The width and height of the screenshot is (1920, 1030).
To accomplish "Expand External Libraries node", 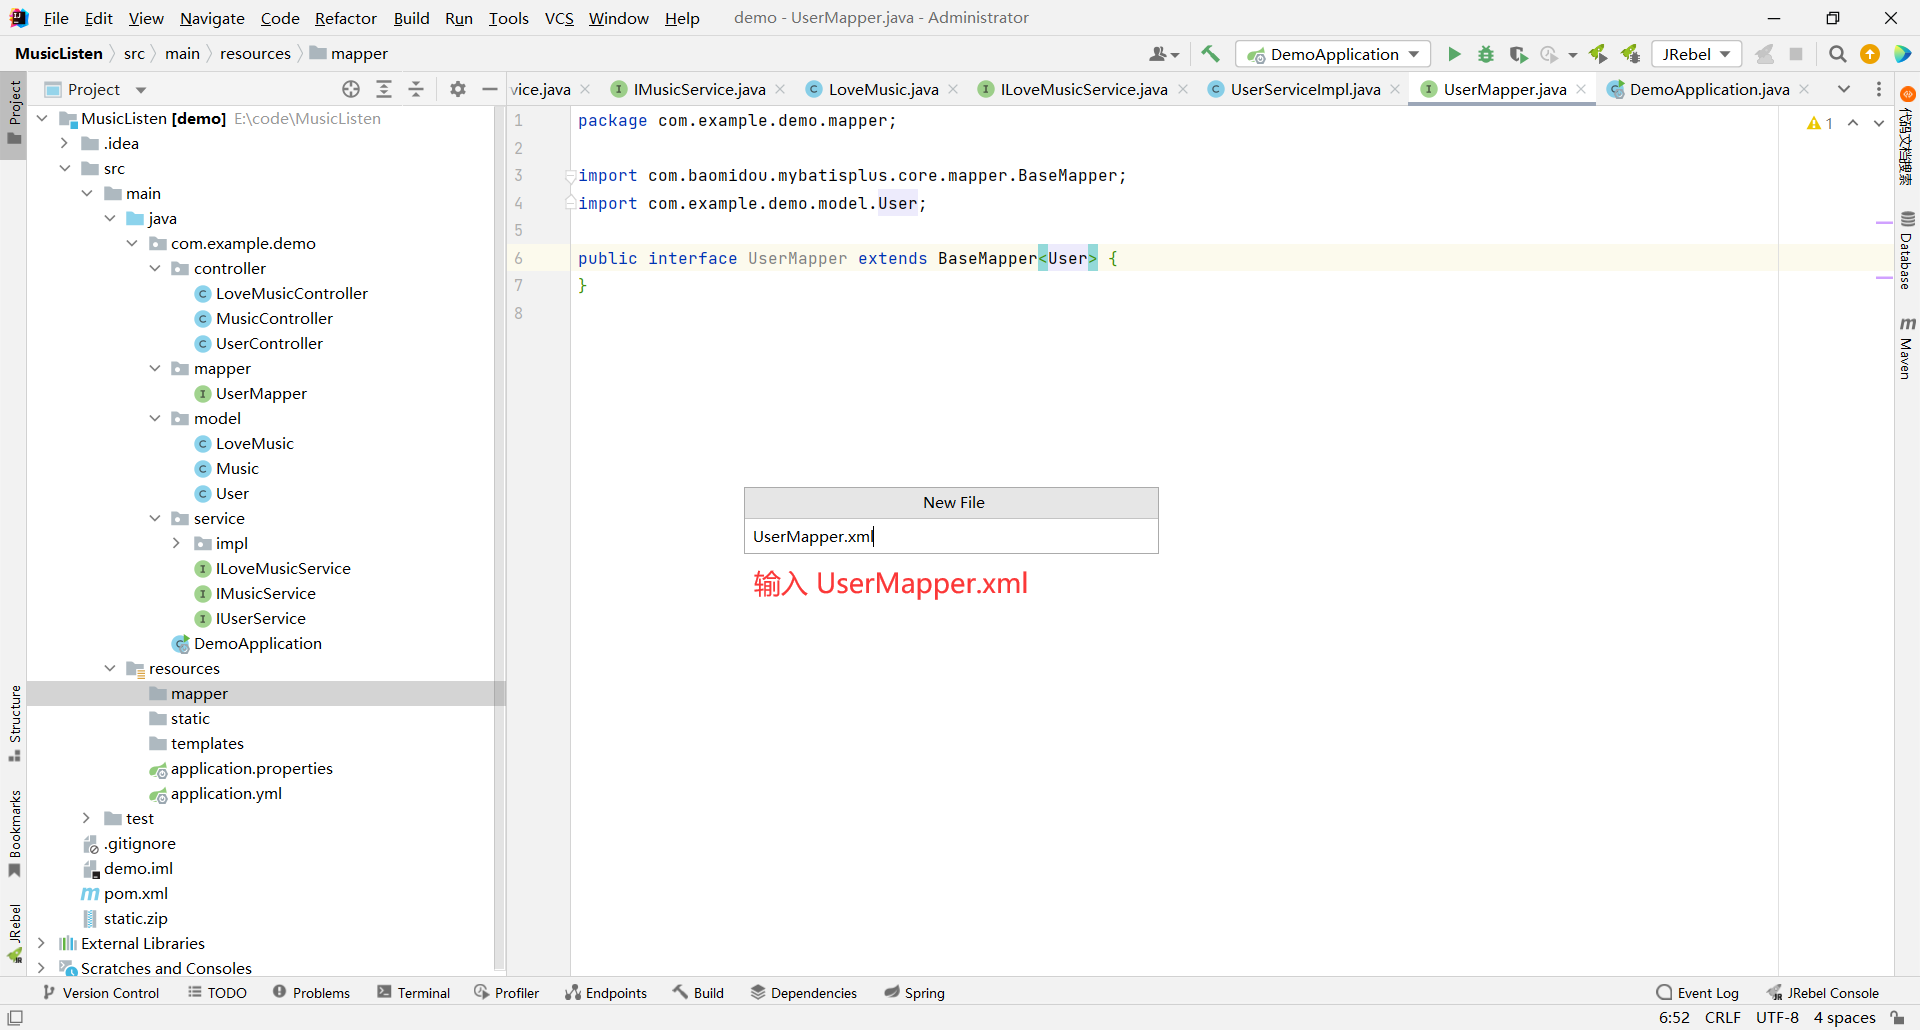I will [x=42, y=943].
